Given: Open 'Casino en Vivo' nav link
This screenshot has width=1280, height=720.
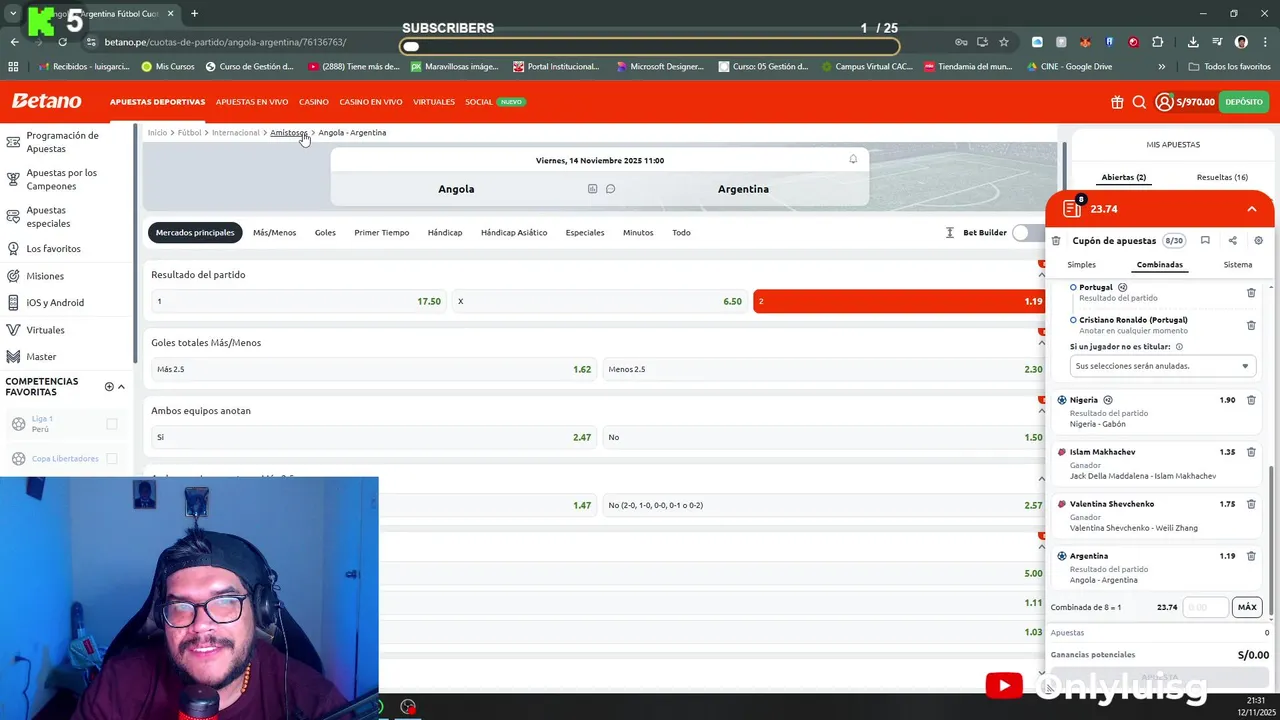Looking at the screenshot, I should coord(371,102).
